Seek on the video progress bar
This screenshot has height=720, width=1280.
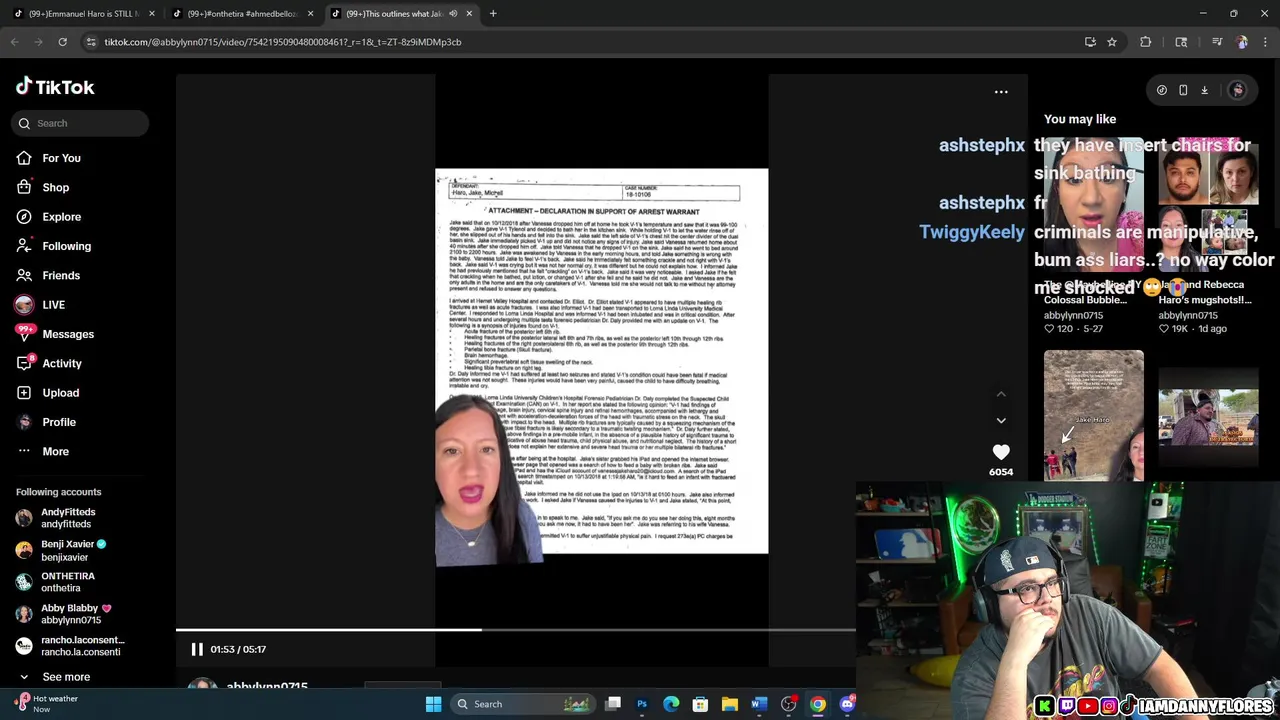point(515,630)
